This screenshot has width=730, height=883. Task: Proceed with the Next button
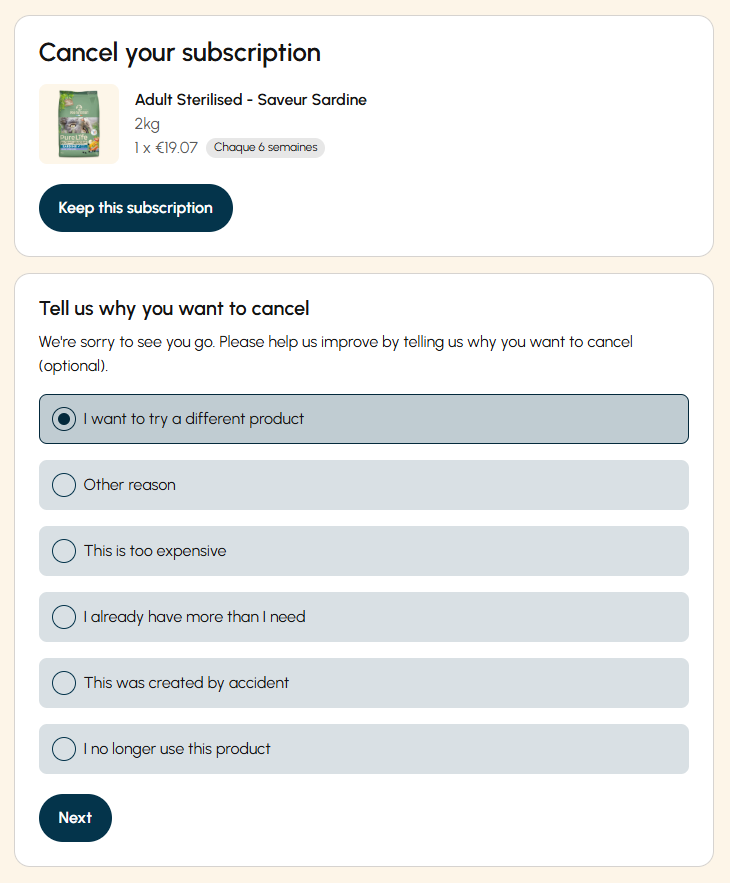click(75, 818)
